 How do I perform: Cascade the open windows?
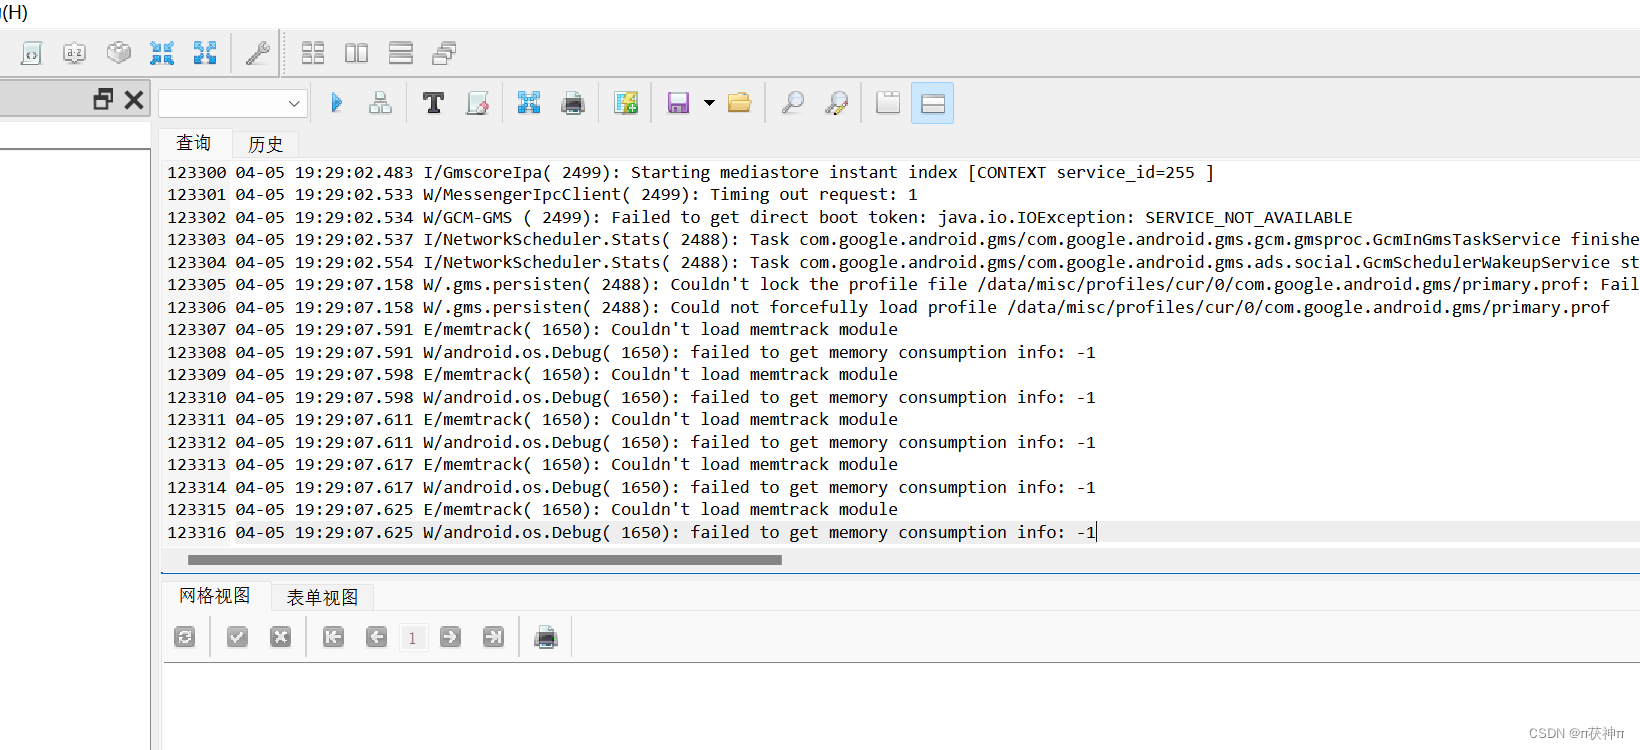[444, 53]
